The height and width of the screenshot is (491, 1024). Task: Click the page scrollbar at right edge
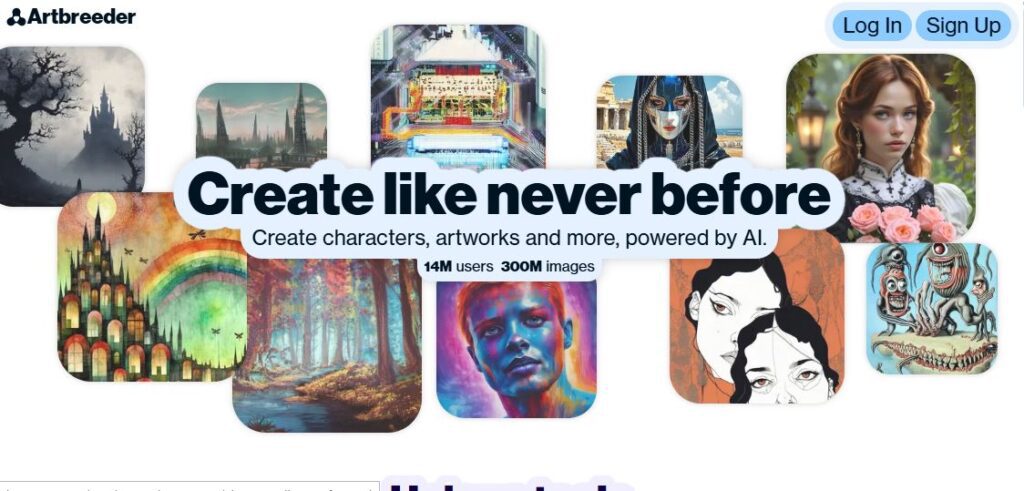click(x=1021, y=52)
